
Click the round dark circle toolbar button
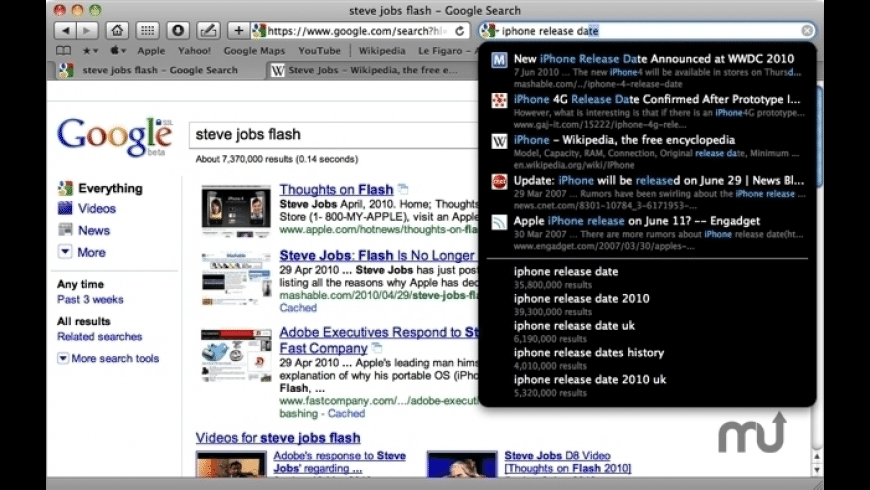pyautogui.click(x=178, y=31)
